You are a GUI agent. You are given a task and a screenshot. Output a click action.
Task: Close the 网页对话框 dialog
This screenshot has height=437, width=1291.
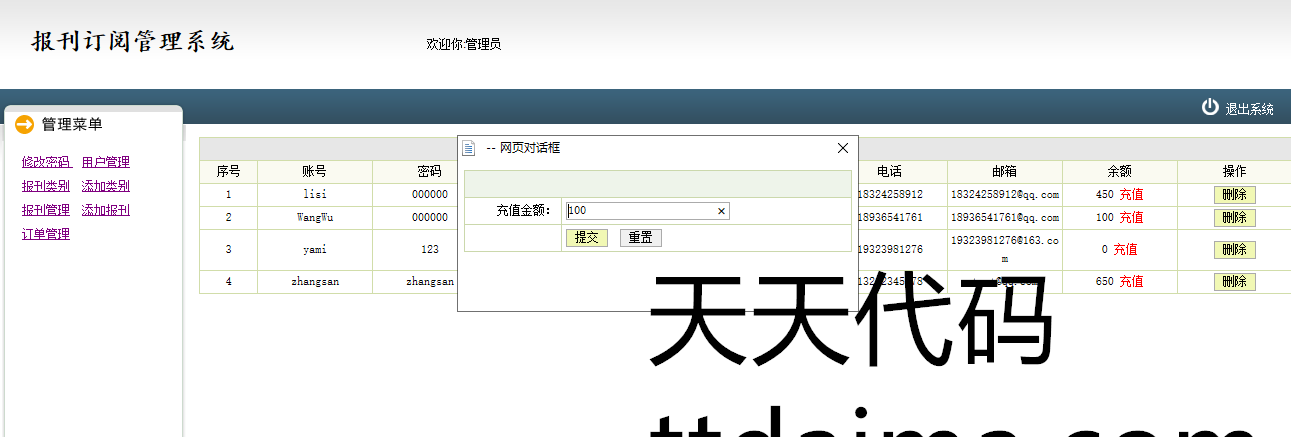(x=842, y=148)
